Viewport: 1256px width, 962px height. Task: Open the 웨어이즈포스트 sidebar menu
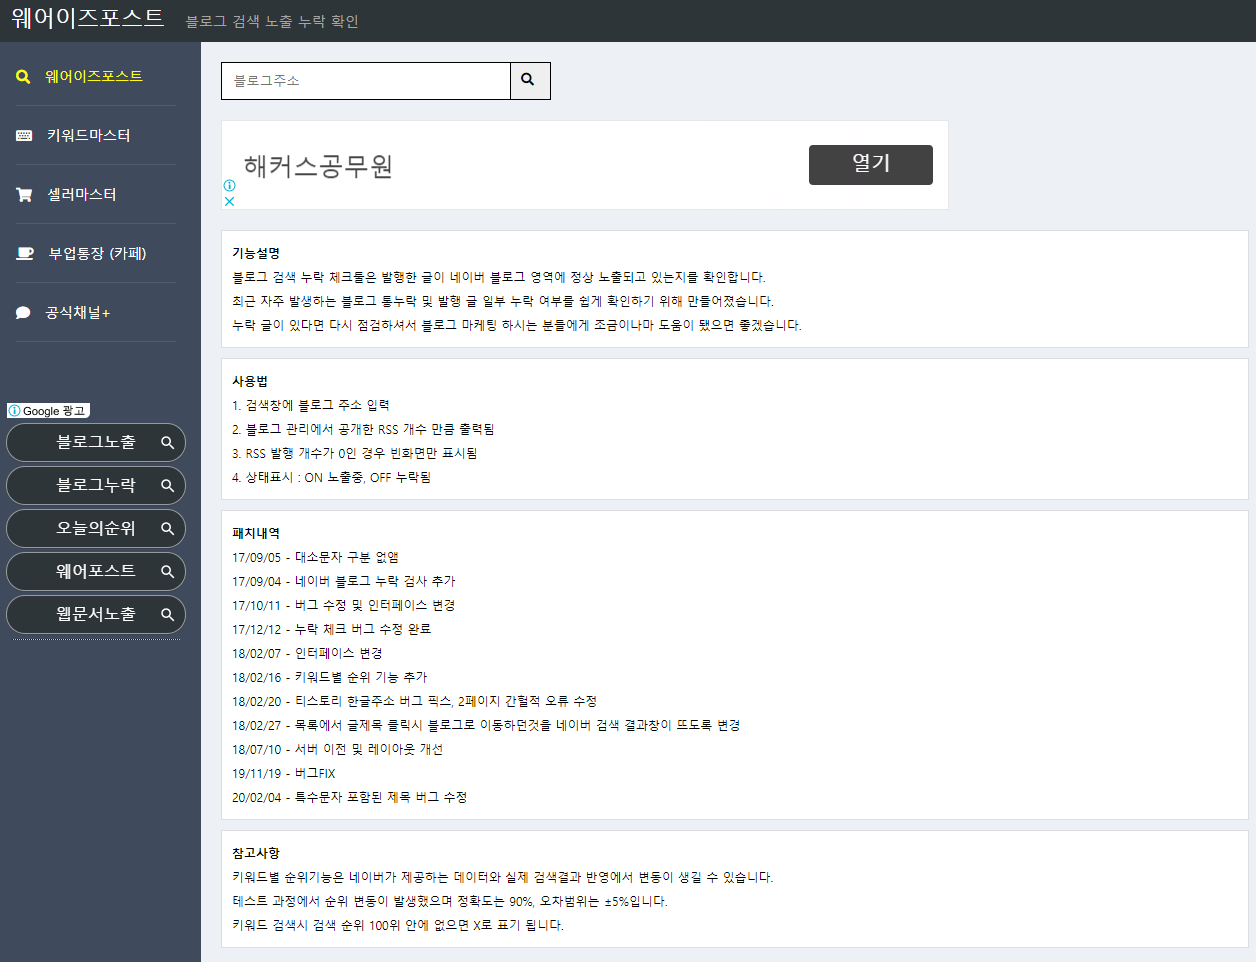click(x=94, y=76)
